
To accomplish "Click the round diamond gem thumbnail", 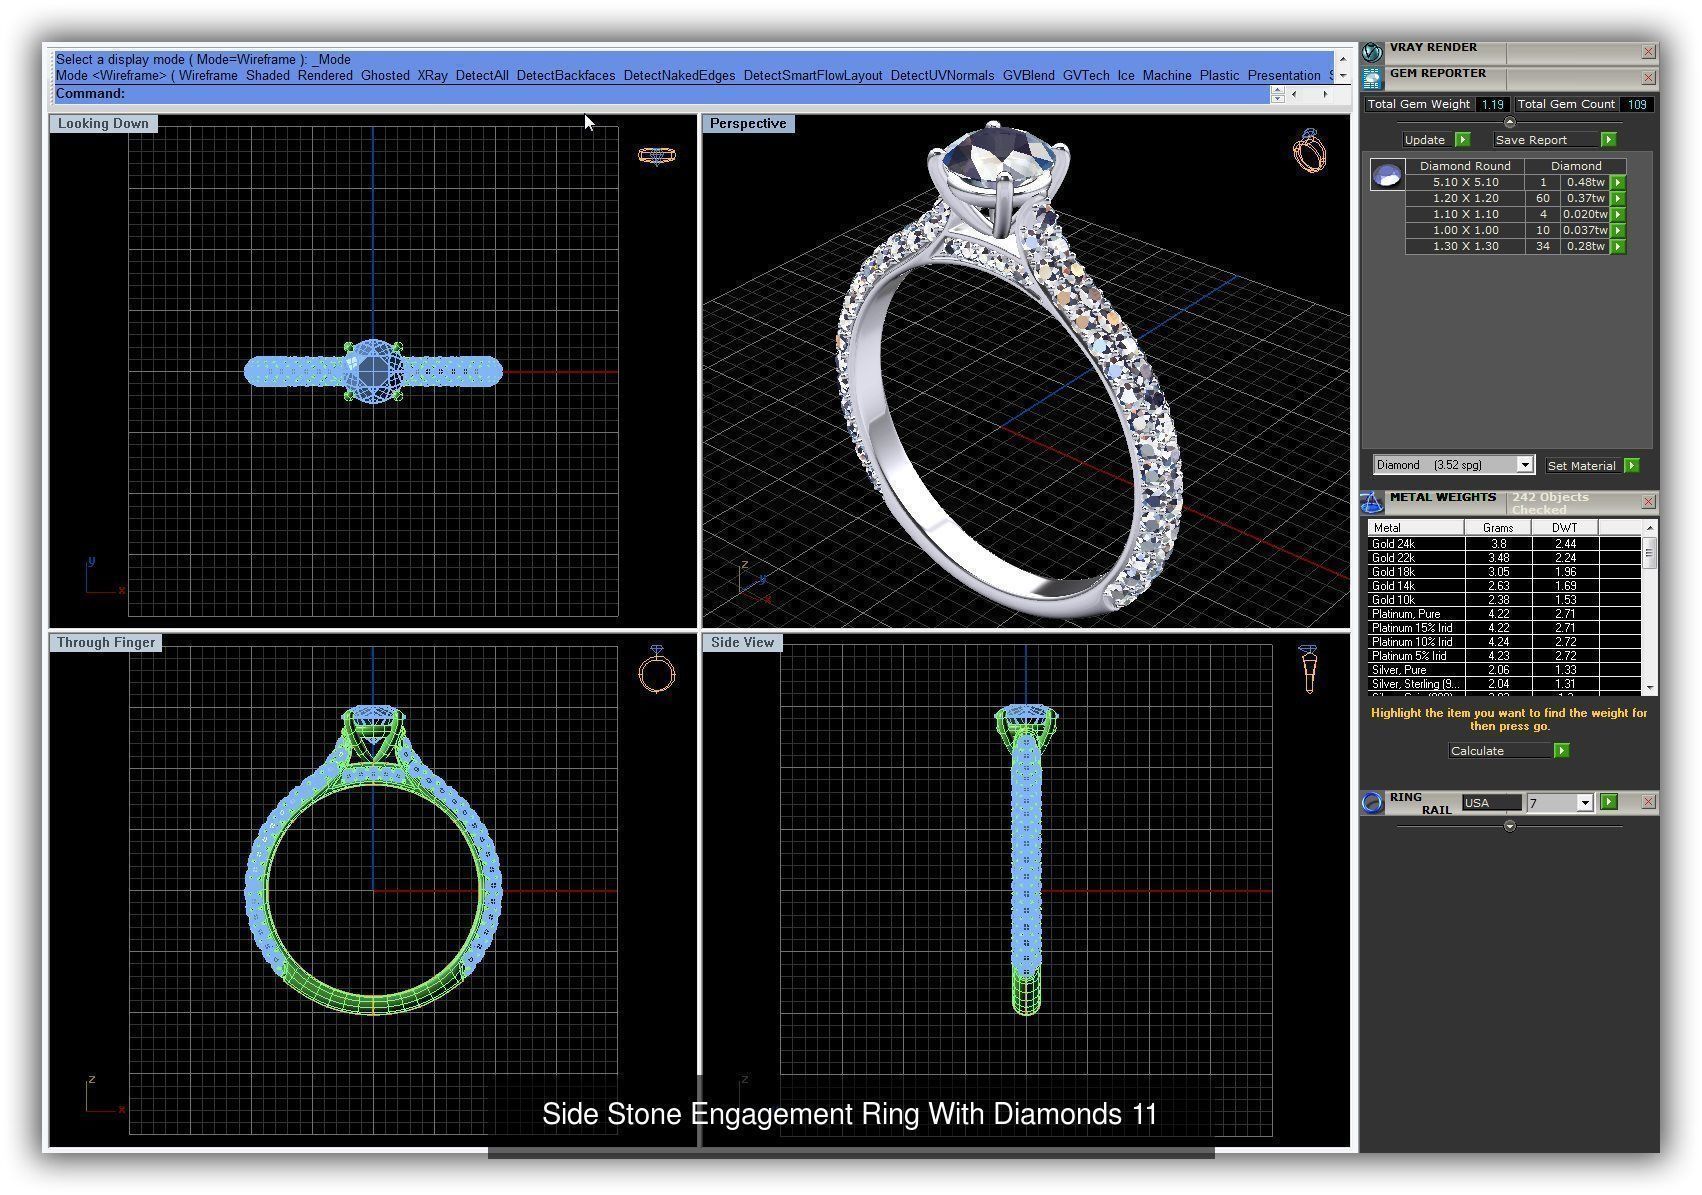I will coord(1387,176).
